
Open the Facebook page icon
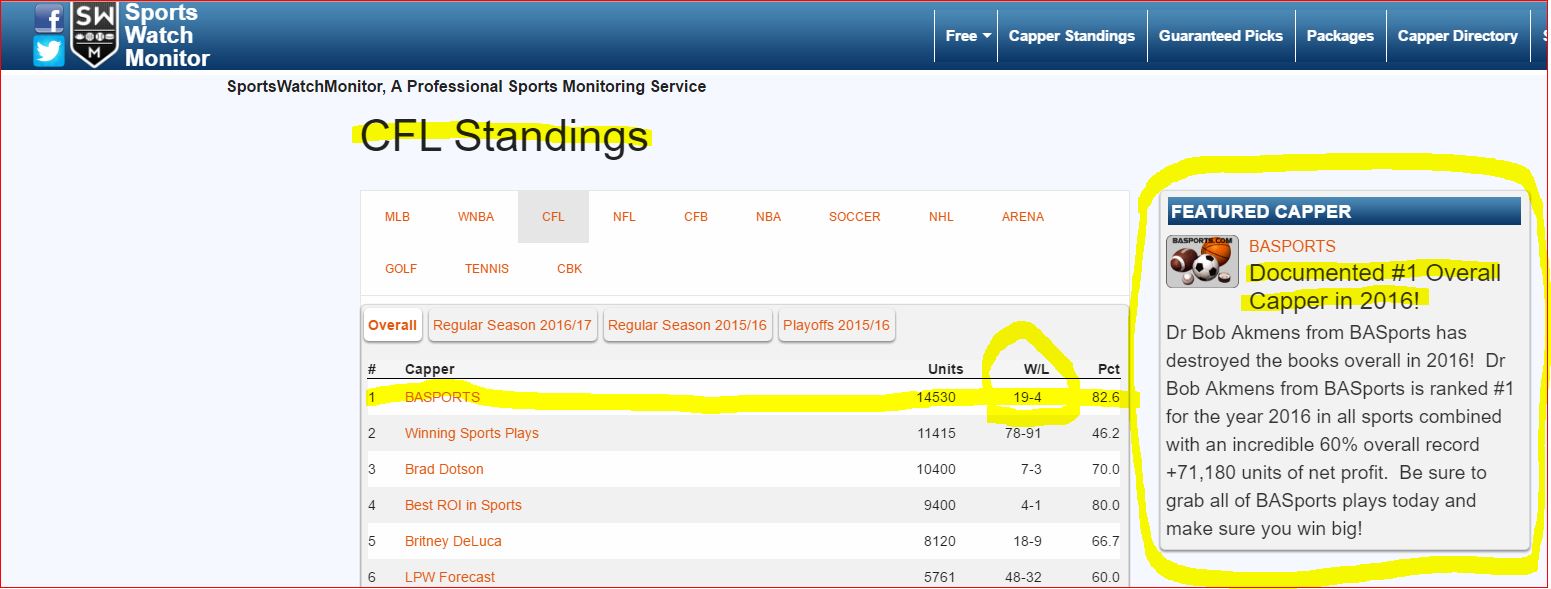pyautogui.click(x=49, y=17)
